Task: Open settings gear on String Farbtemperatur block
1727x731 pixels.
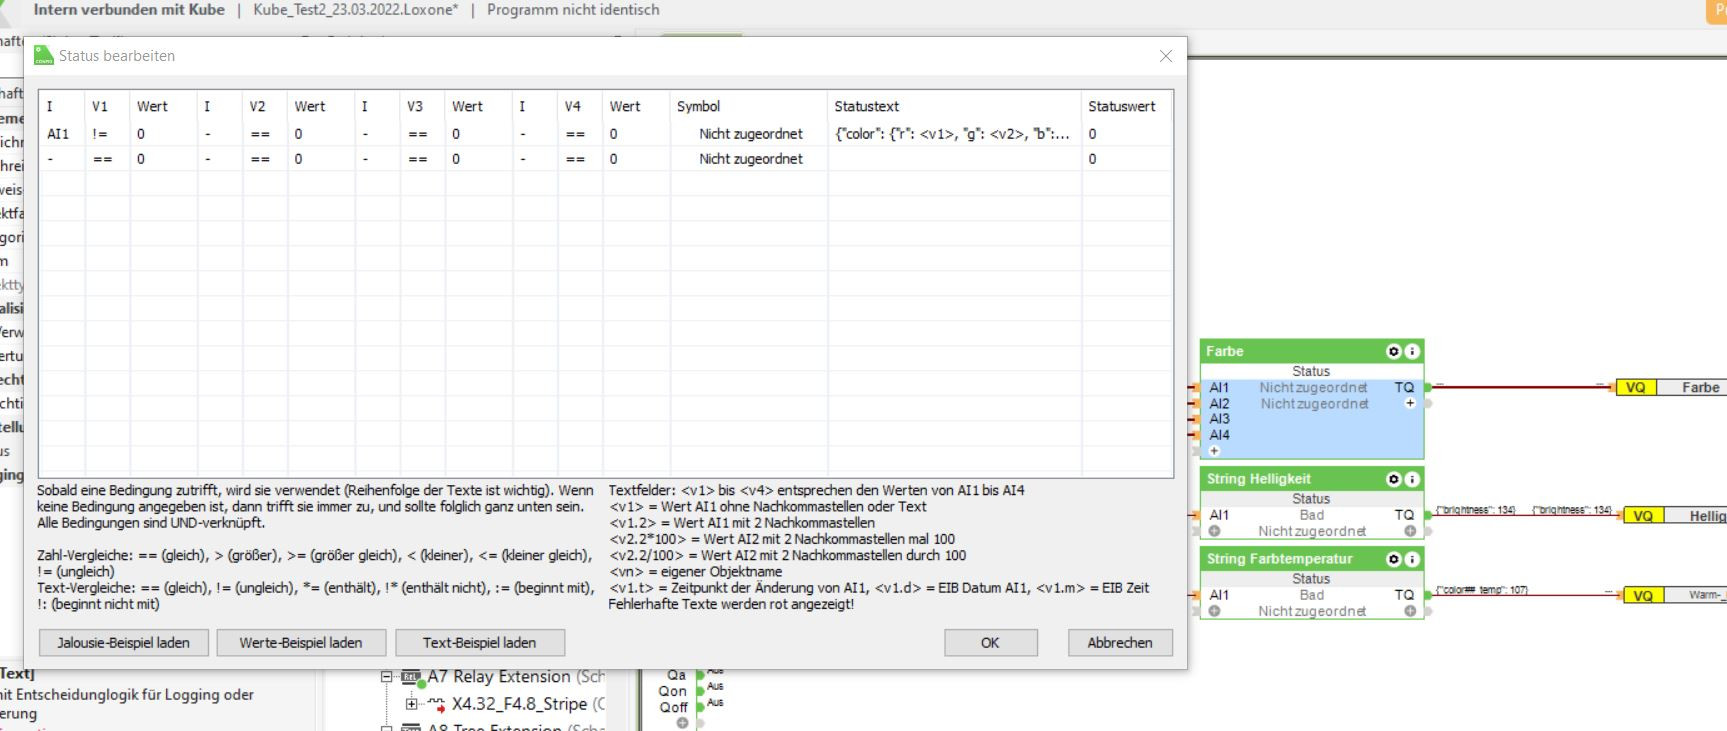Action: [x=1394, y=559]
